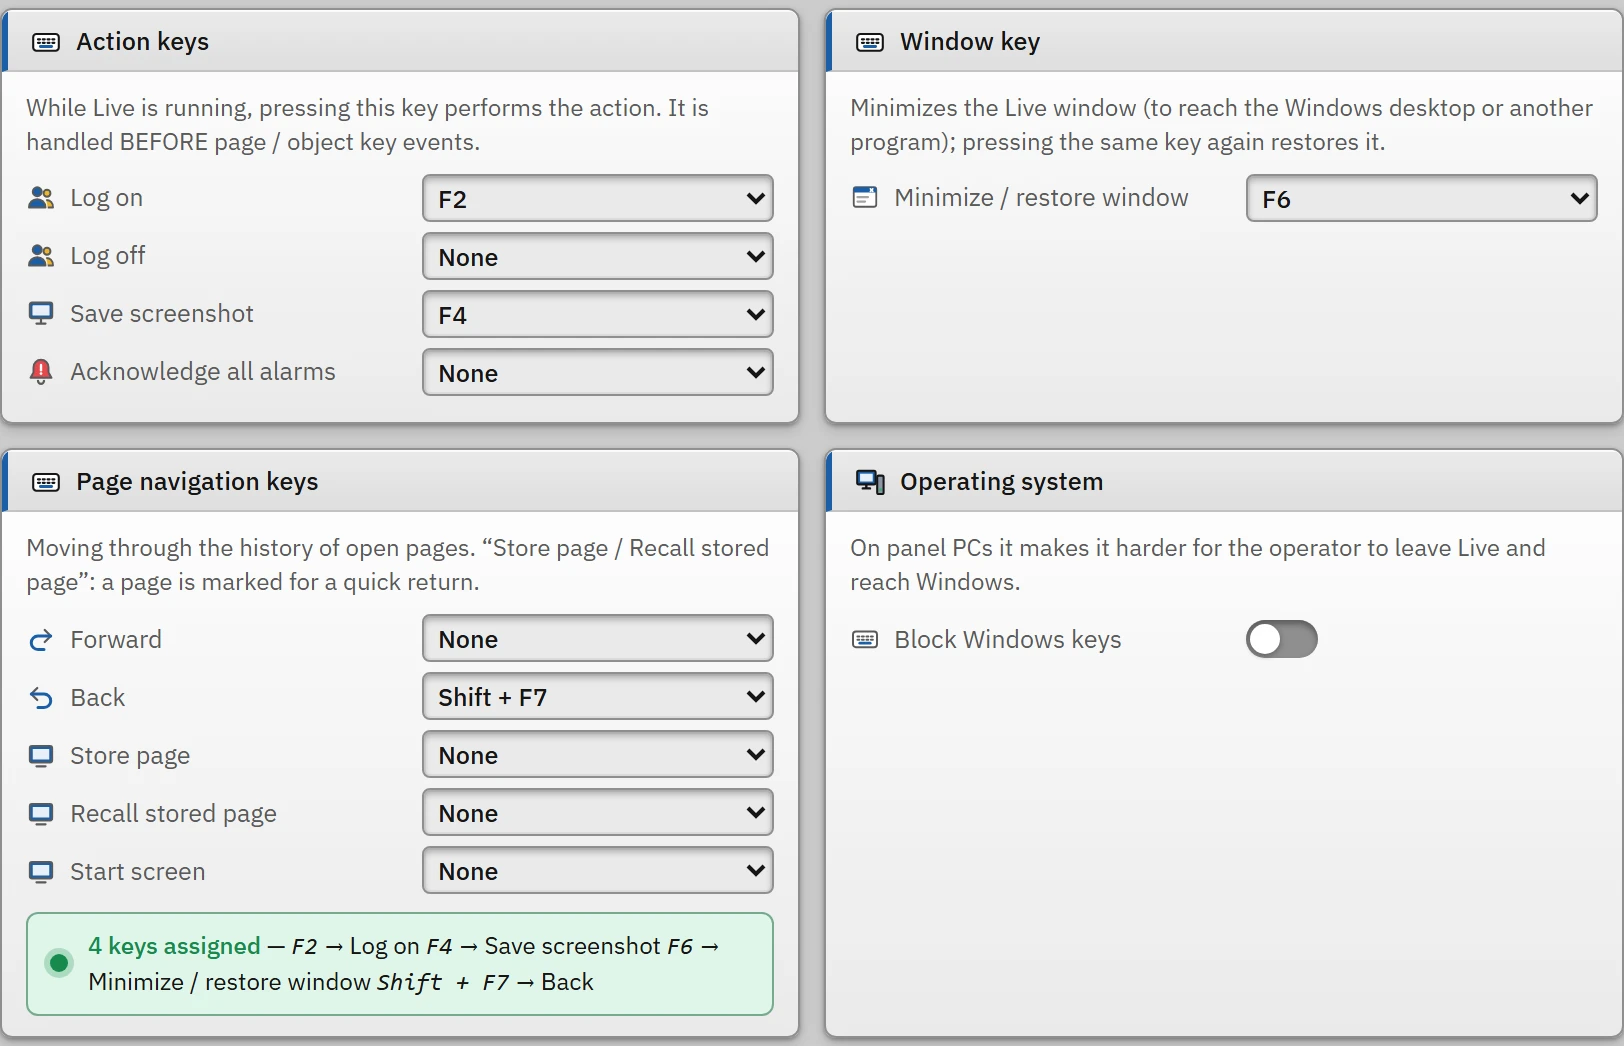The width and height of the screenshot is (1624, 1046).
Task: Click the Block Windows keys label
Action: 1008,640
